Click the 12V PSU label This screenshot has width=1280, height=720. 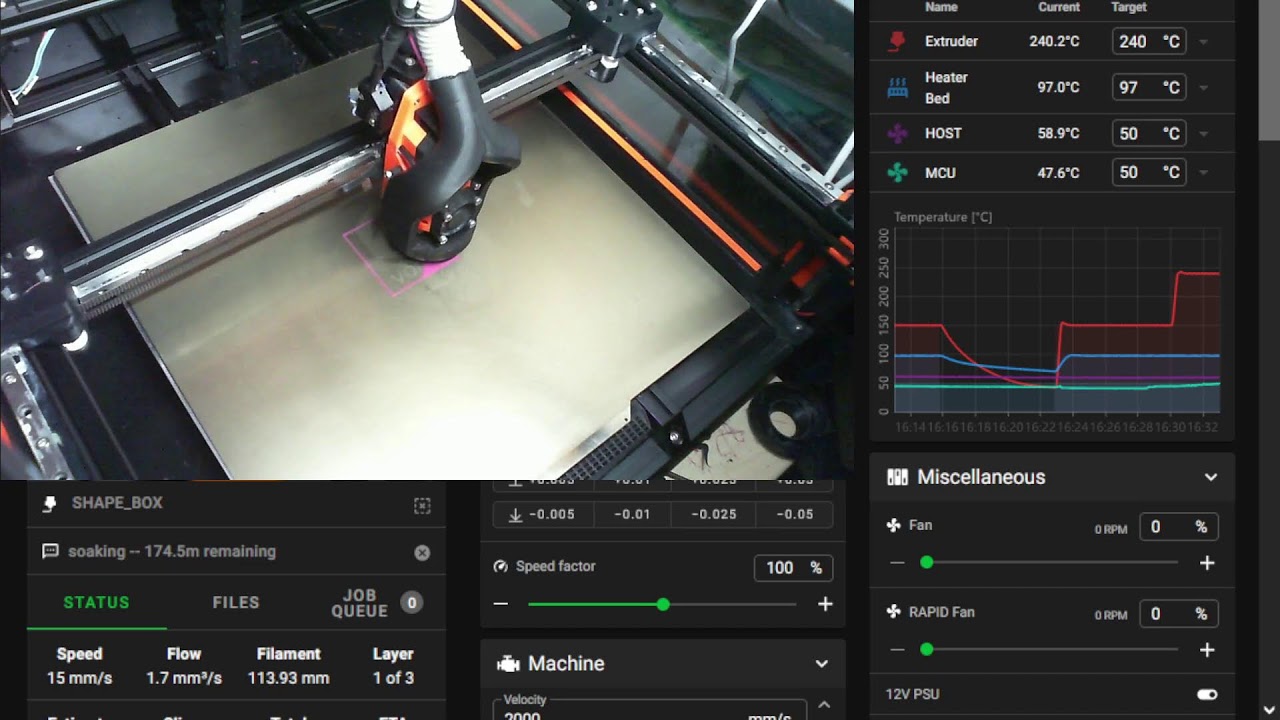(912, 694)
